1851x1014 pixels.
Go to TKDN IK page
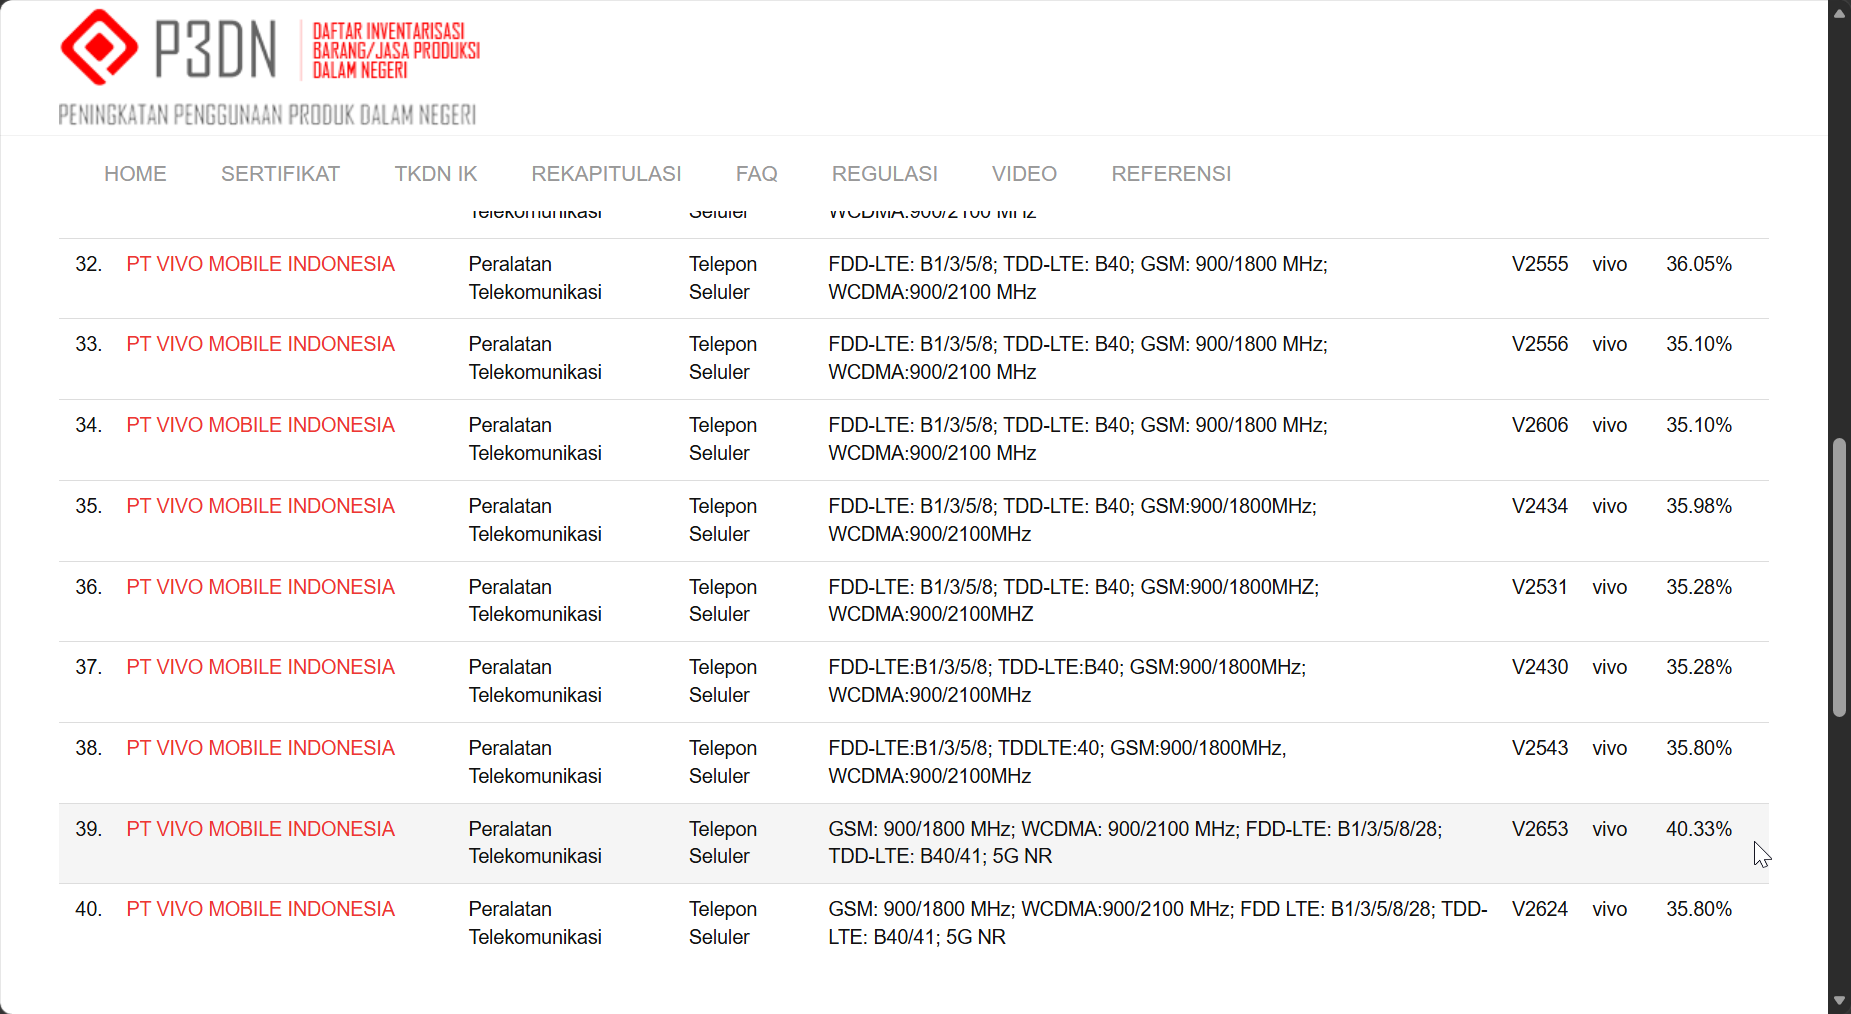pos(436,174)
